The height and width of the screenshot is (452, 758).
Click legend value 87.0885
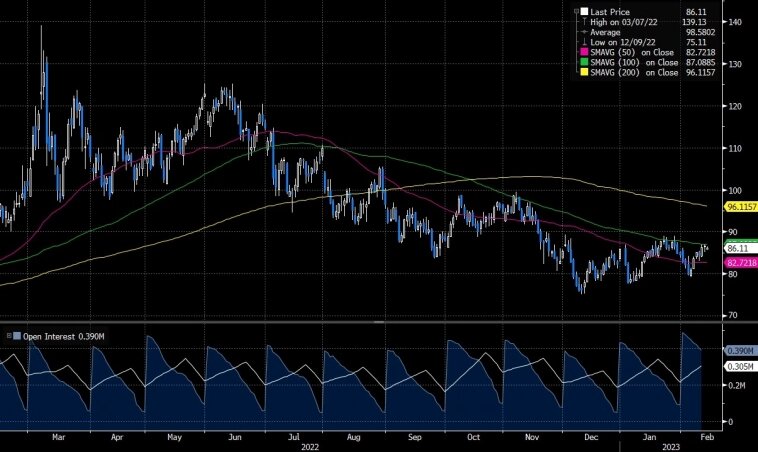700,62
